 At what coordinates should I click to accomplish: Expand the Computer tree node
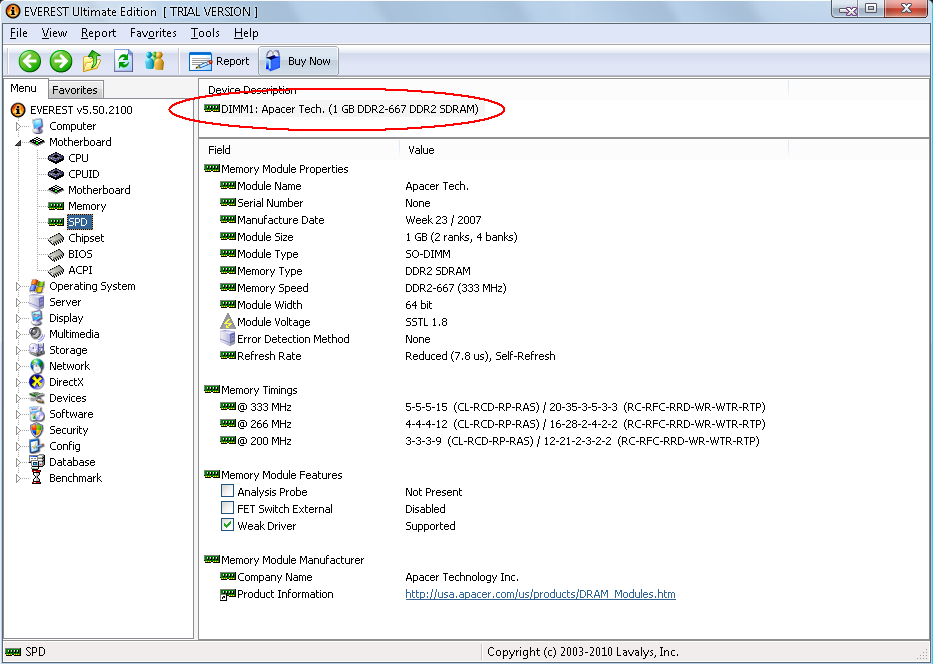coord(18,126)
